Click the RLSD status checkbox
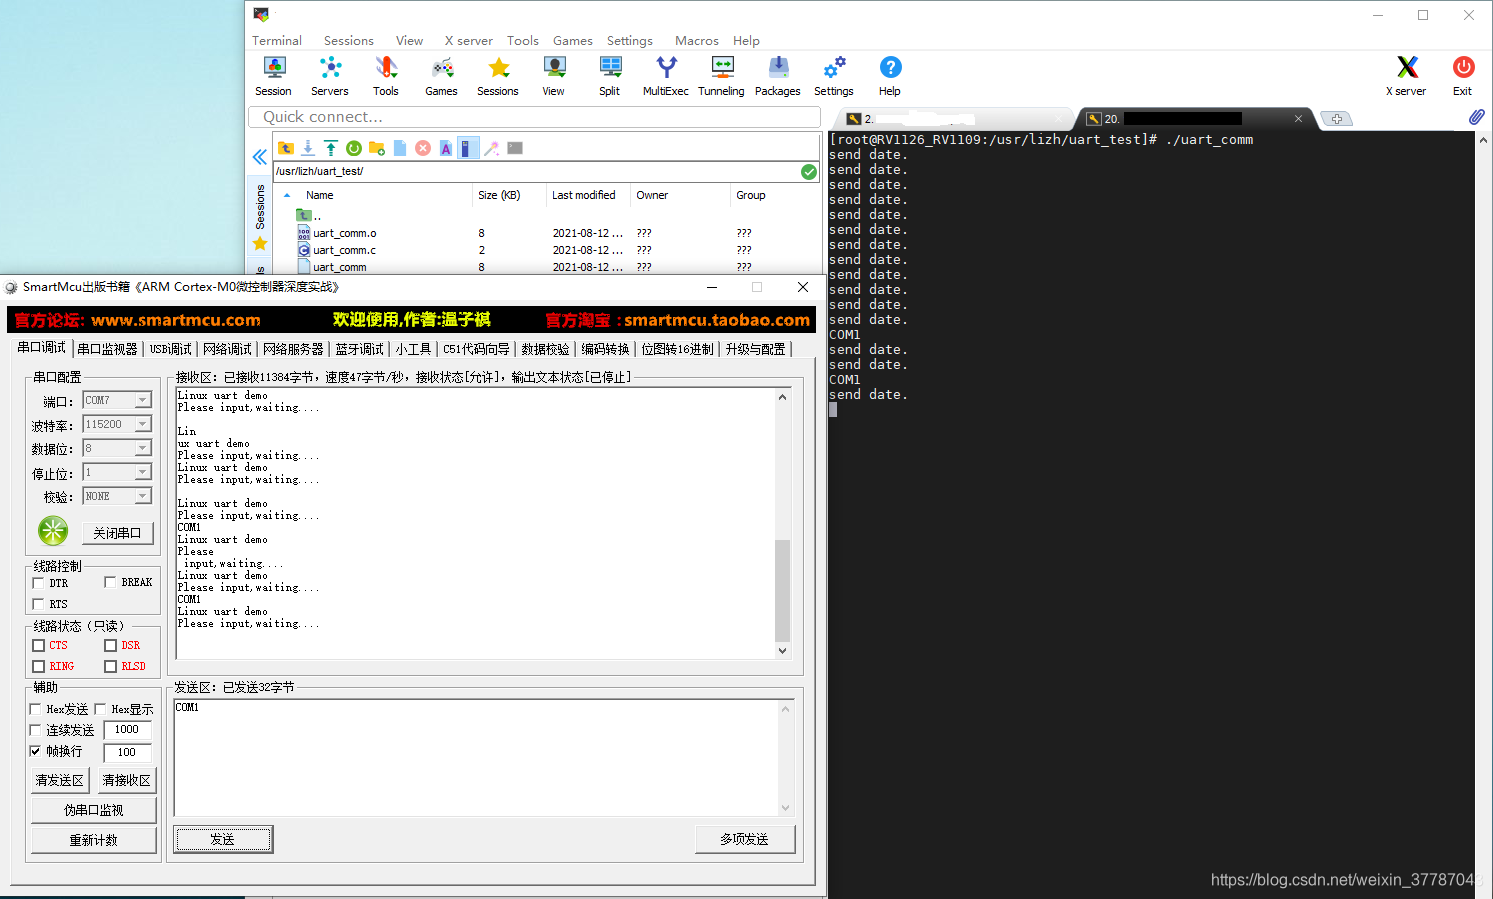The height and width of the screenshot is (899, 1493). click(x=110, y=666)
